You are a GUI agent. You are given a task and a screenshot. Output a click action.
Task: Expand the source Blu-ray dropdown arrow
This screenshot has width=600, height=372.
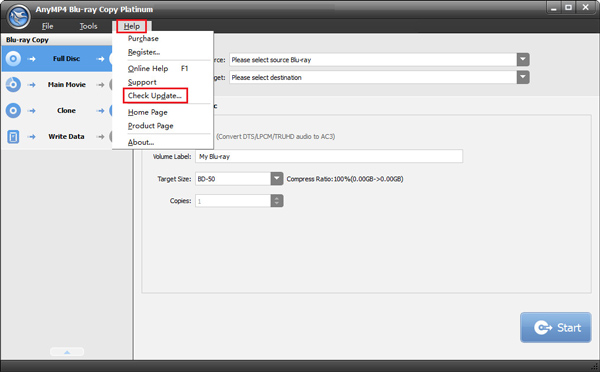click(x=523, y=60)
